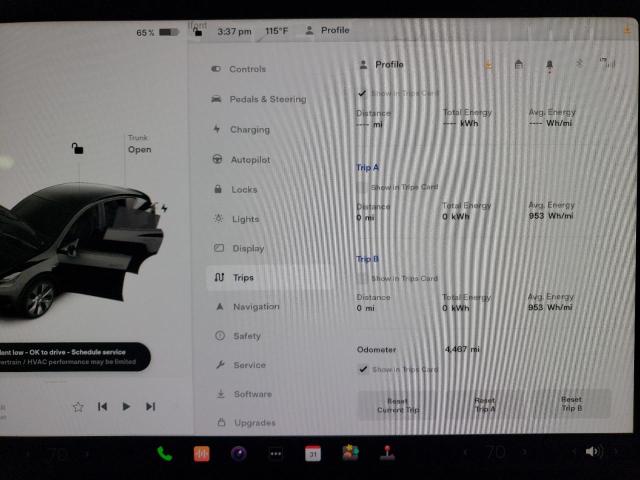Open the Calendar app icon
The width and height of the screenshot is (640, 480).
[313, 453]
